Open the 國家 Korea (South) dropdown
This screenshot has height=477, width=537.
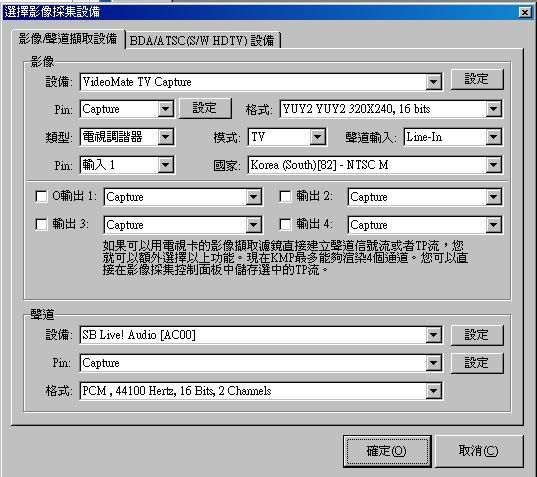point(375,165)
